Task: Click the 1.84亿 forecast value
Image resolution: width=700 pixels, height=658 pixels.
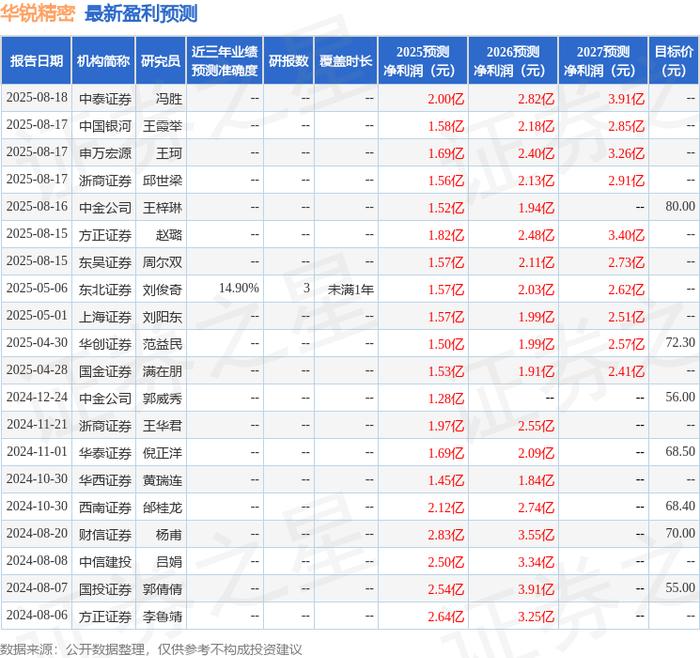Action: coord(536,480)
